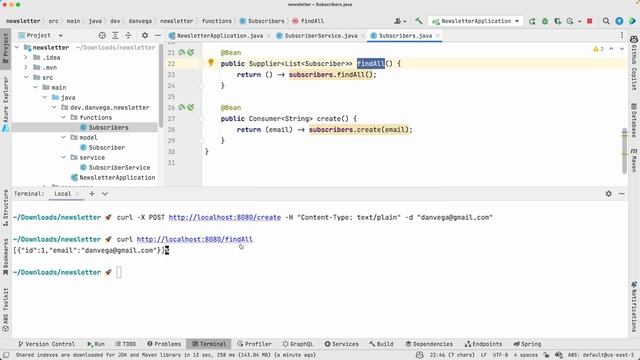Collapse the service package

coord(63,158)
